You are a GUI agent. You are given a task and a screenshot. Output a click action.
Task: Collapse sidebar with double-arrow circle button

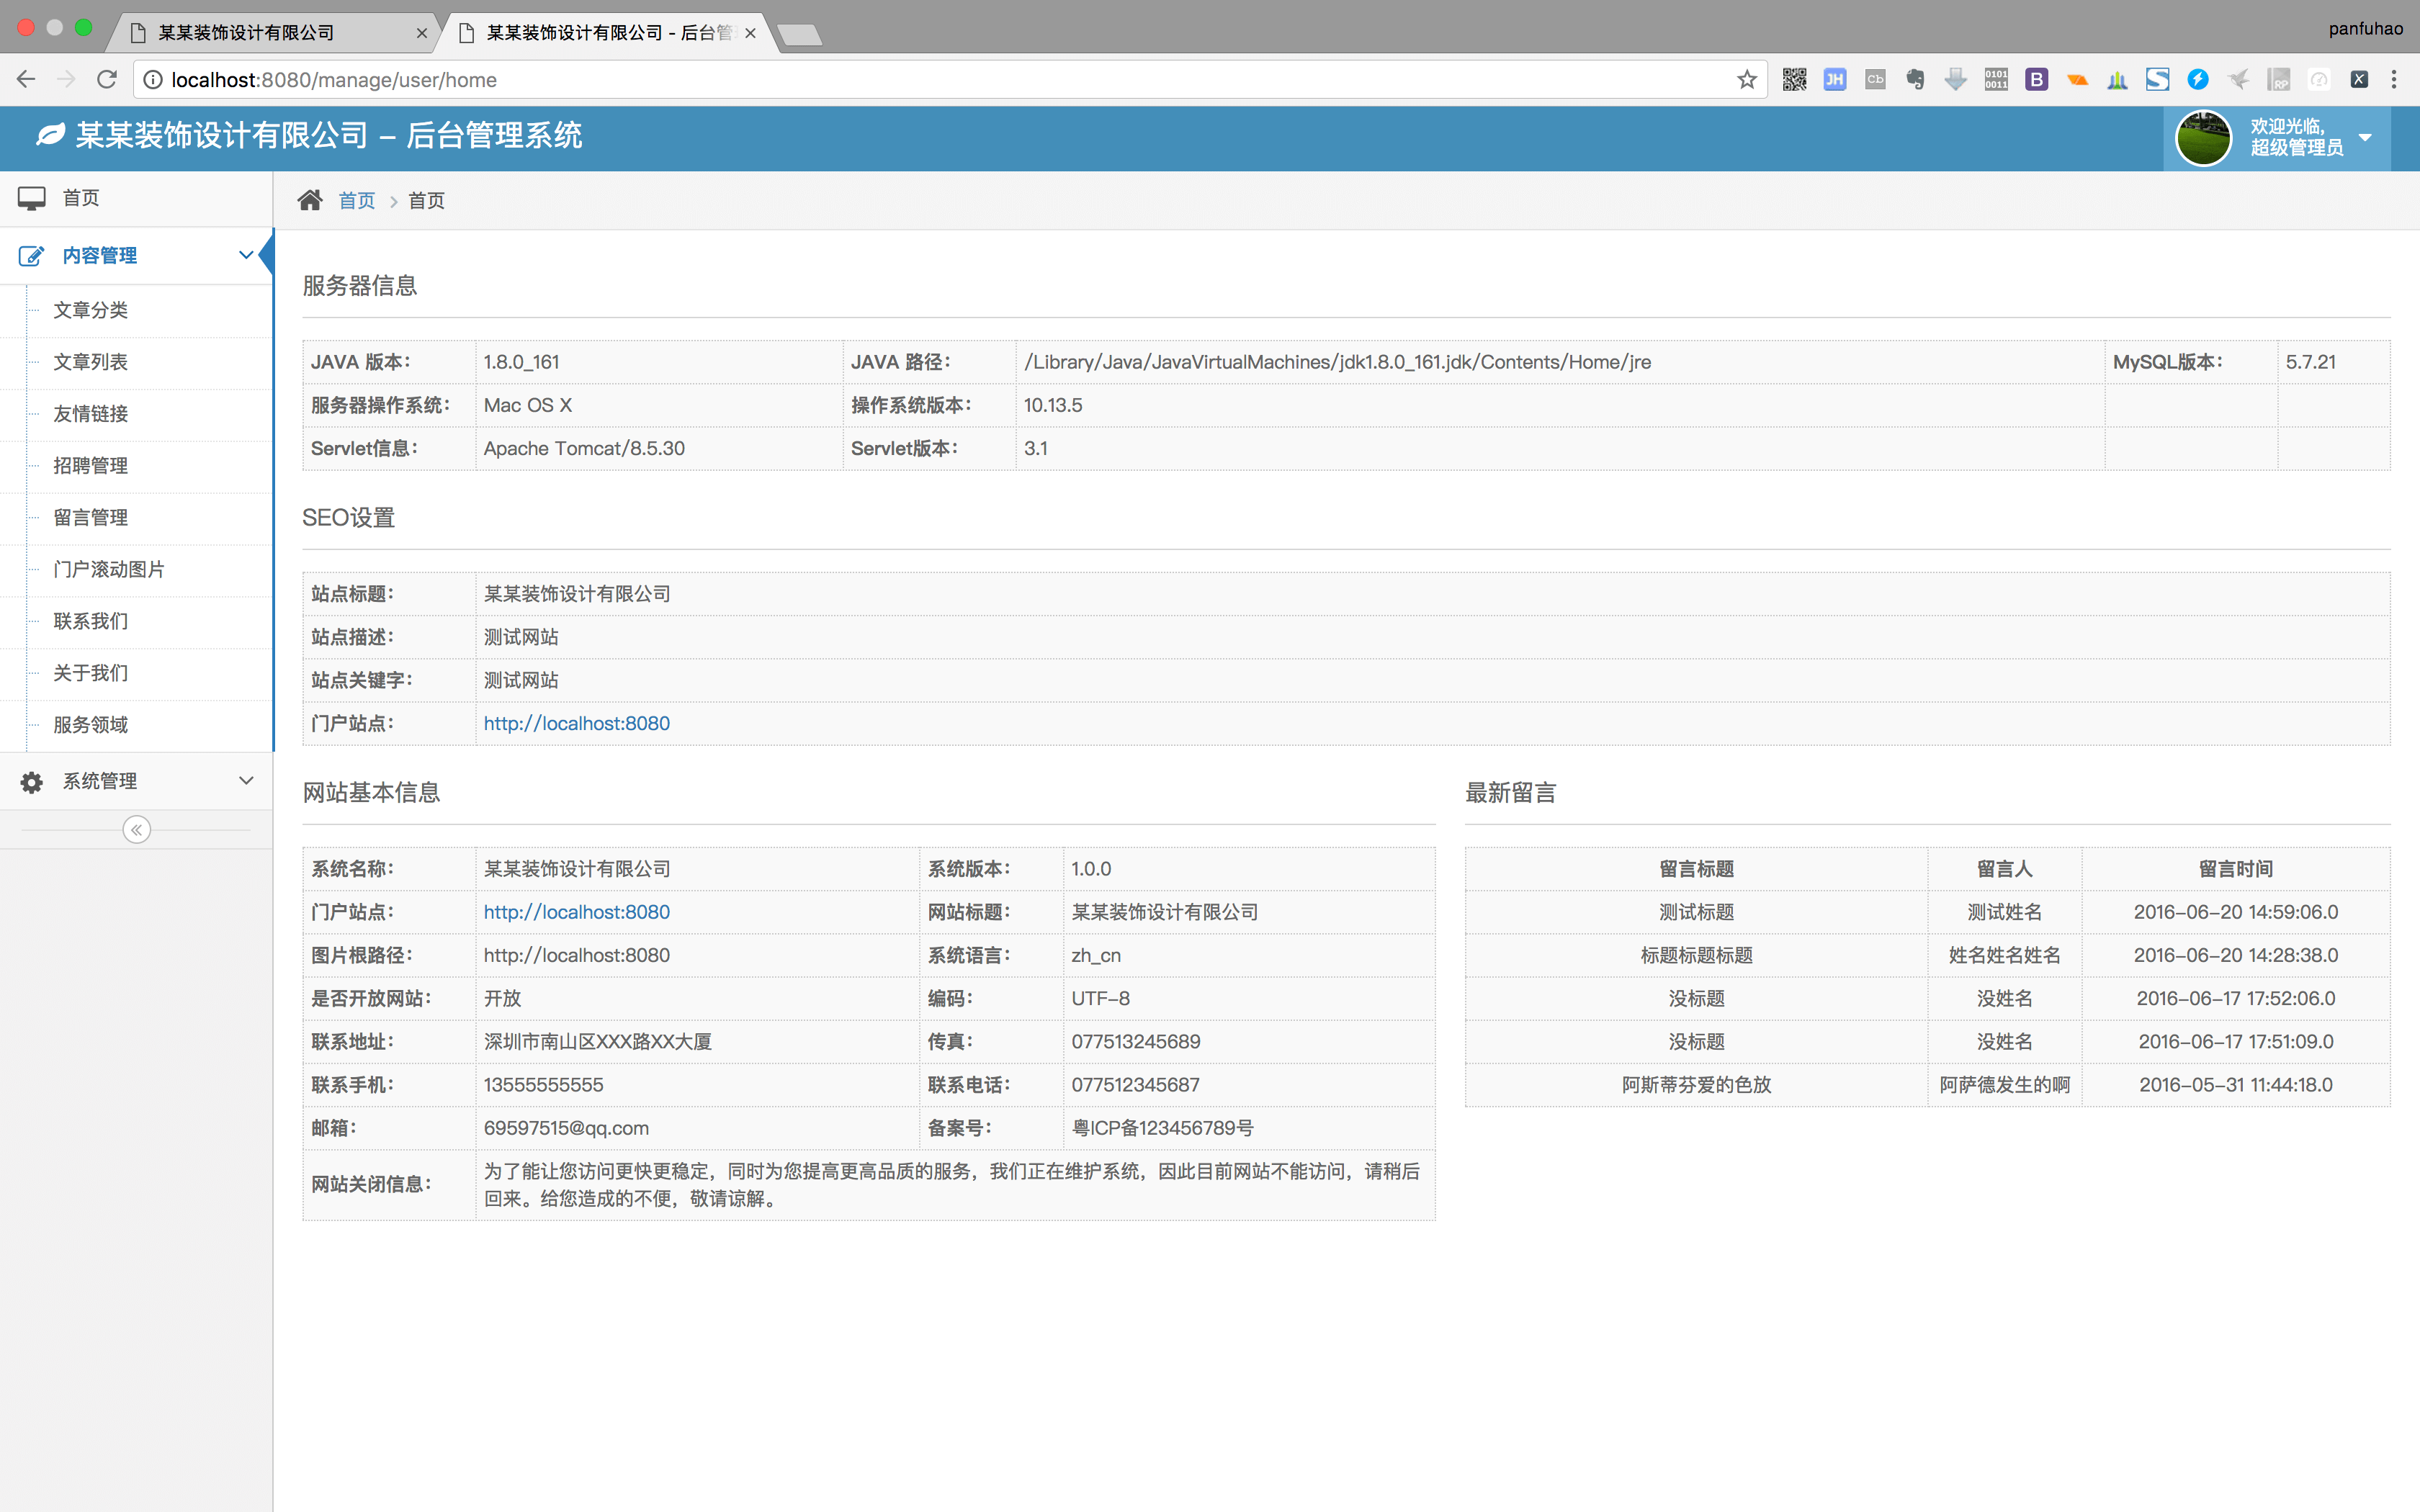[x=137, y=830]
